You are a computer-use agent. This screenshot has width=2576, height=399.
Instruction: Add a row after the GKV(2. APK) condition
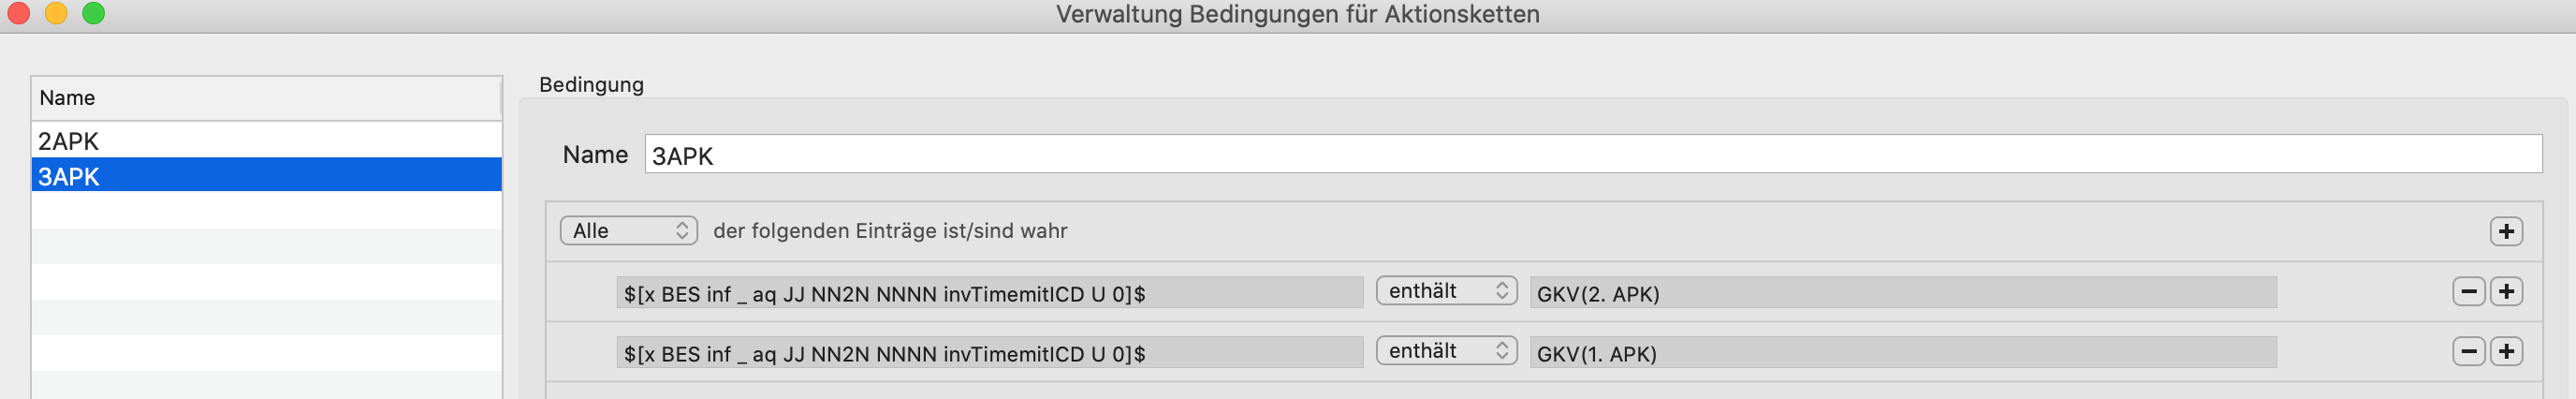click(2506, 291)
